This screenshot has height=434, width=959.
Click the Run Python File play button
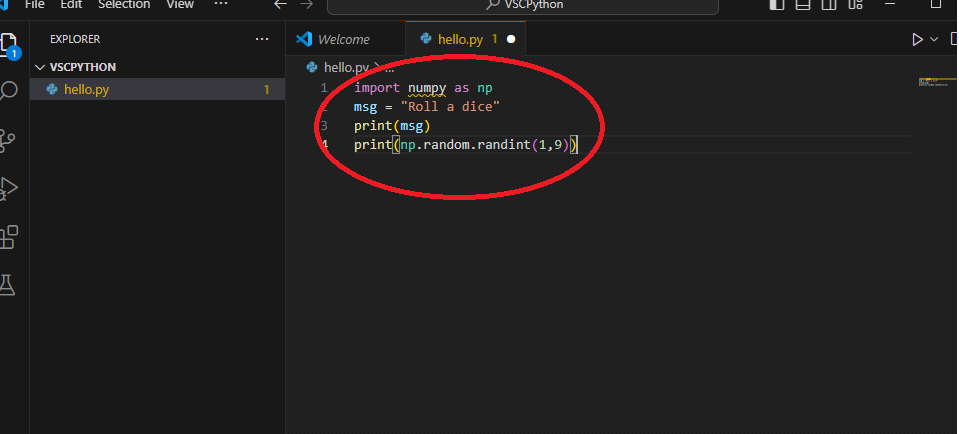[x=917, y=39]
